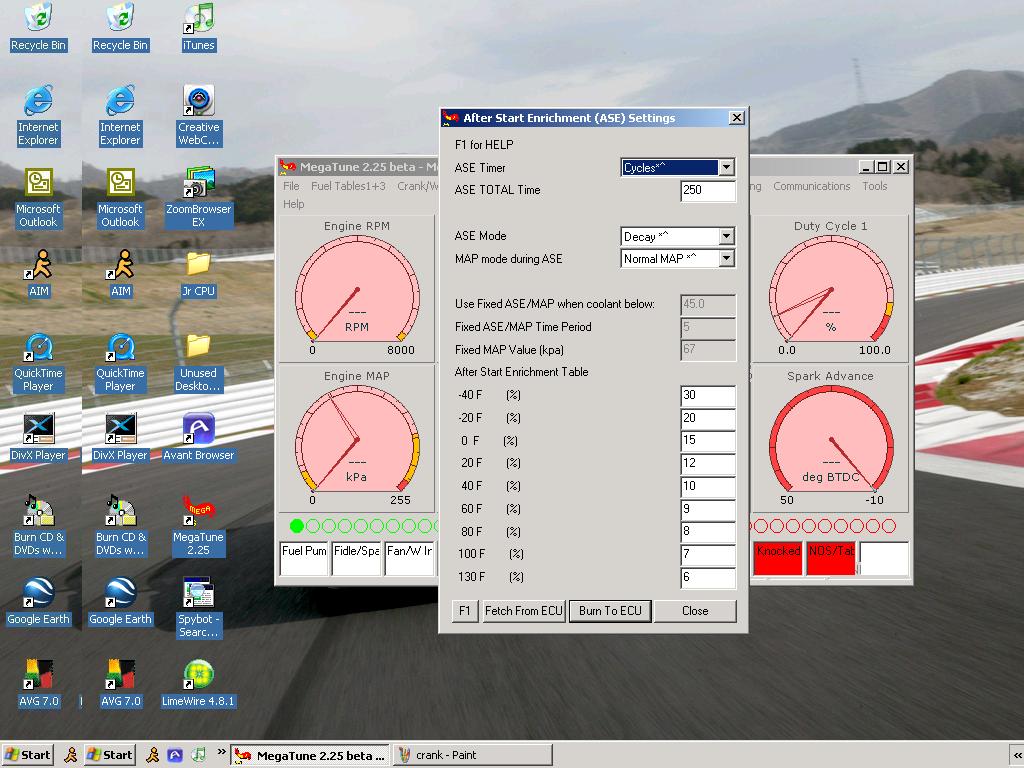Expand the ASE Timer dropdown
The width and height of the screenshot is (1024, 768).
click(x=726, y=168)
